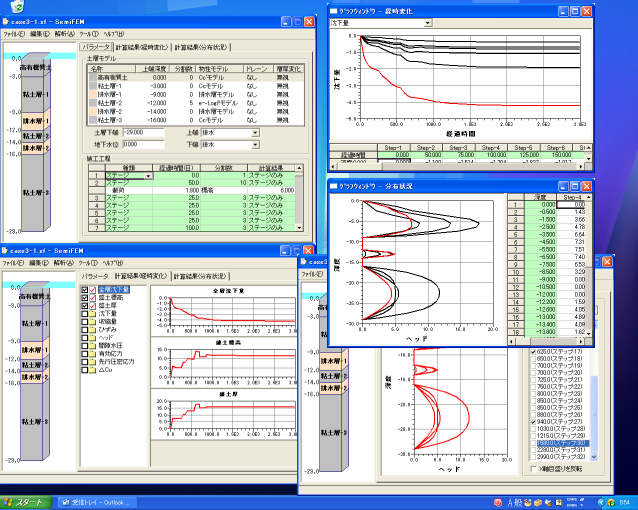
Task: Click folder icon beside ひずみ in result tree
Action: (x=93, y=330)
